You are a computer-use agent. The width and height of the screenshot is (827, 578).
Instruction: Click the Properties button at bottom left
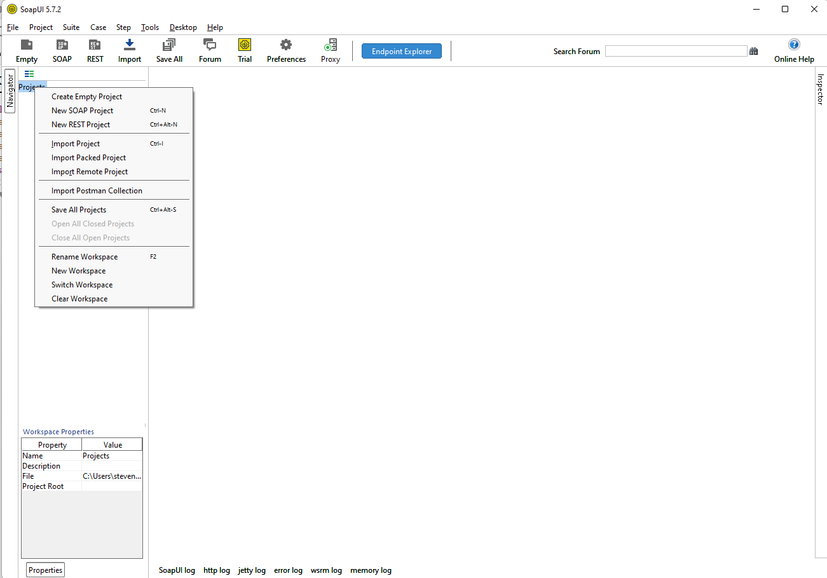click(x=45, y=570)
